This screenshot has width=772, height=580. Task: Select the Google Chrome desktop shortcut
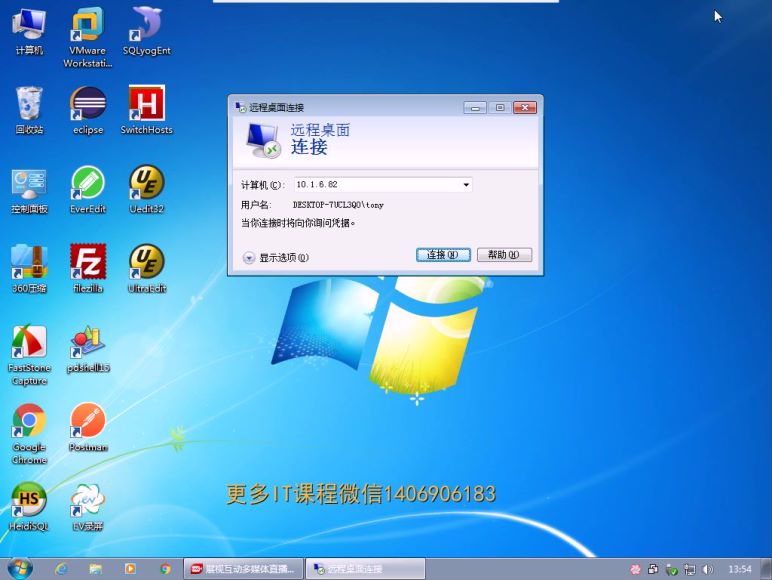pos(29,434)
